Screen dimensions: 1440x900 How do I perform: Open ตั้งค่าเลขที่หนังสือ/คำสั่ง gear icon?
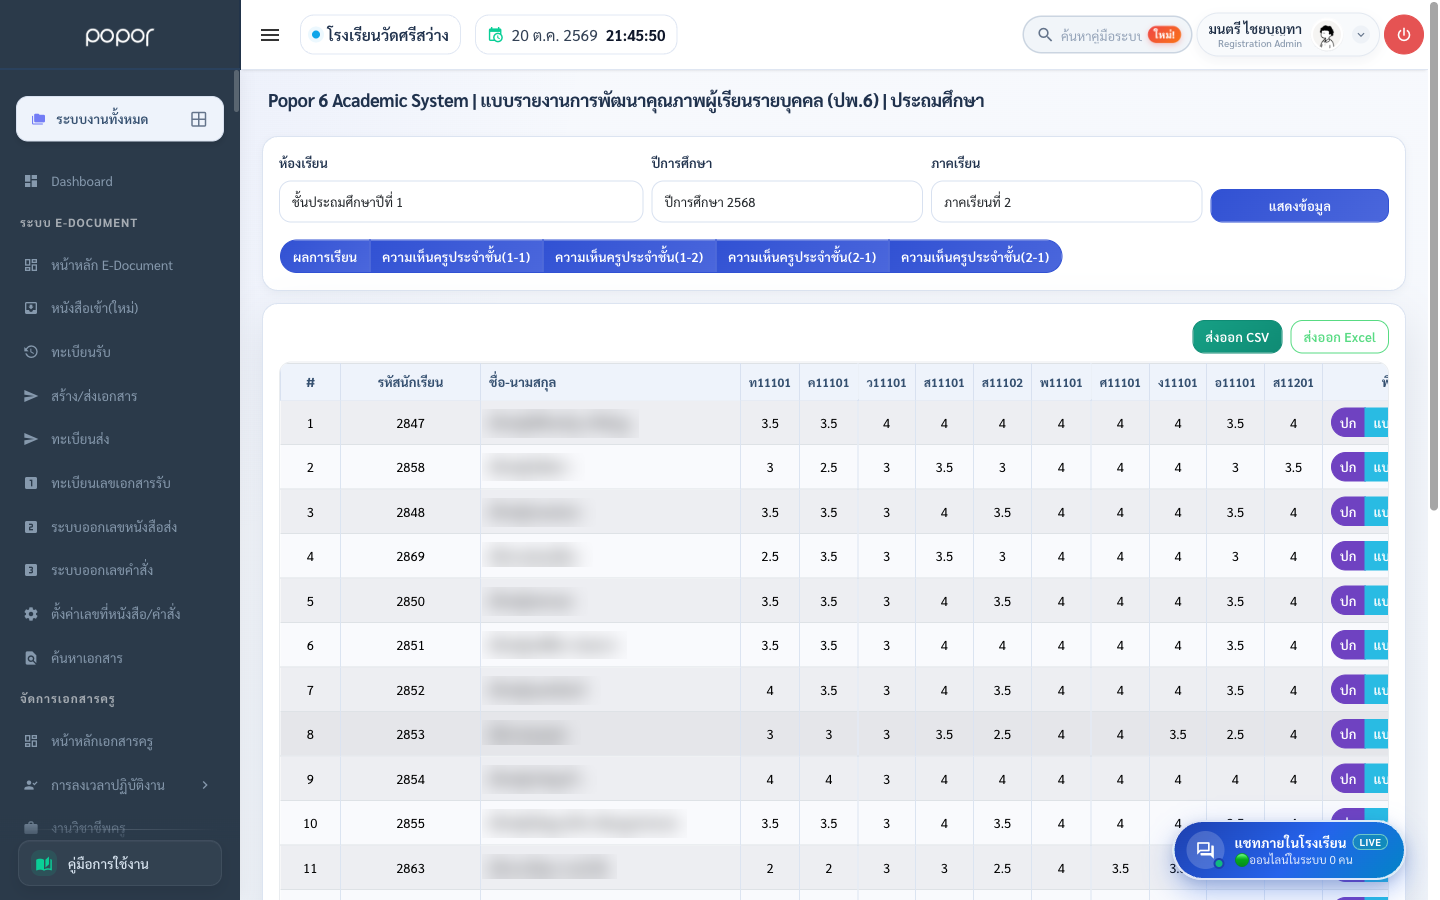[x=31, y=614]
